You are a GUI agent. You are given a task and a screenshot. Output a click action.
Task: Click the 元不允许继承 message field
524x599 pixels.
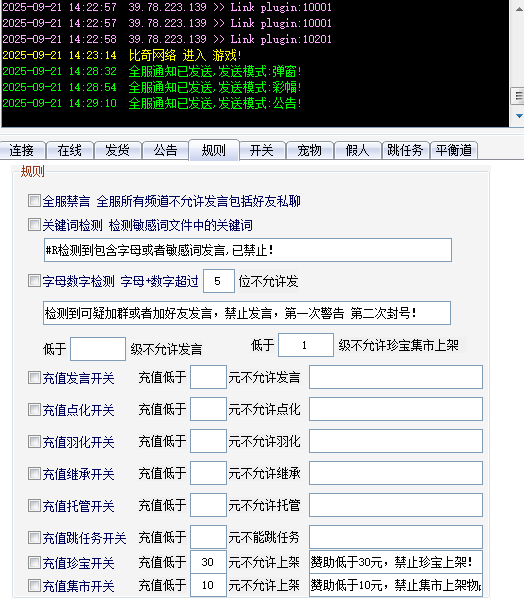click(396, 473)
